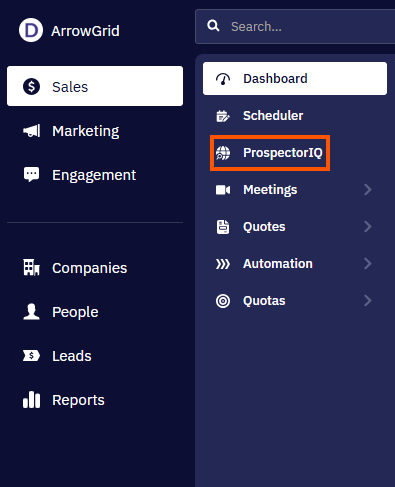The image size is (395, 487).
Task: Expand the Meetings chevron
Action: (x=368, y=190)
